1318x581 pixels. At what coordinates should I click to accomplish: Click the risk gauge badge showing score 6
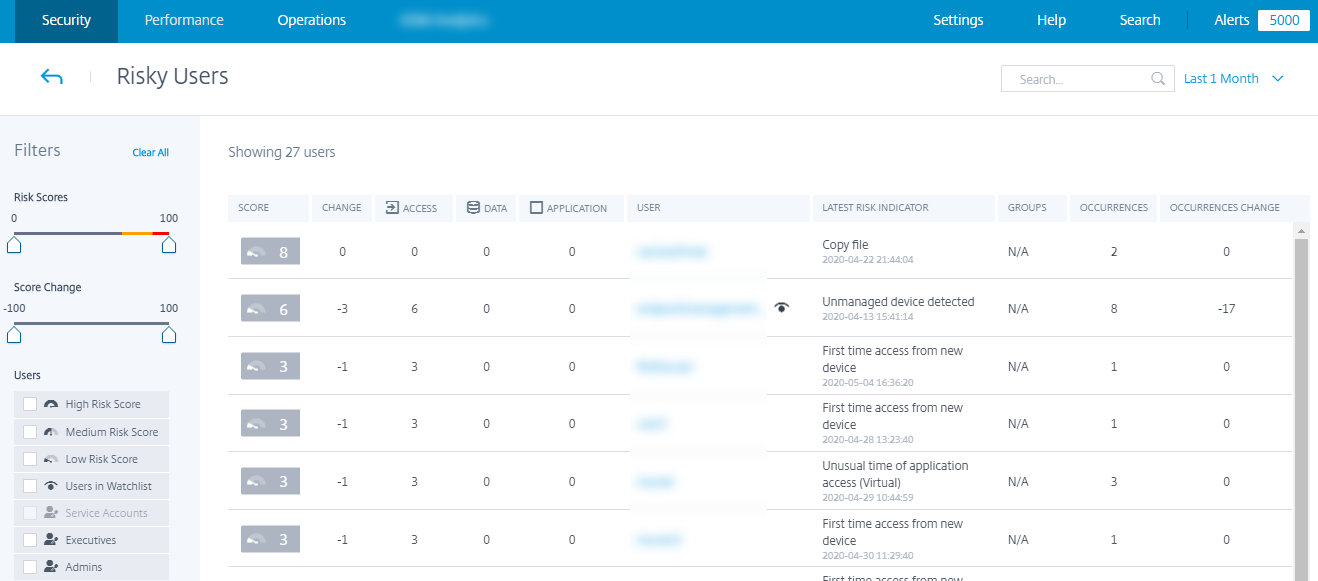point(270,309)
